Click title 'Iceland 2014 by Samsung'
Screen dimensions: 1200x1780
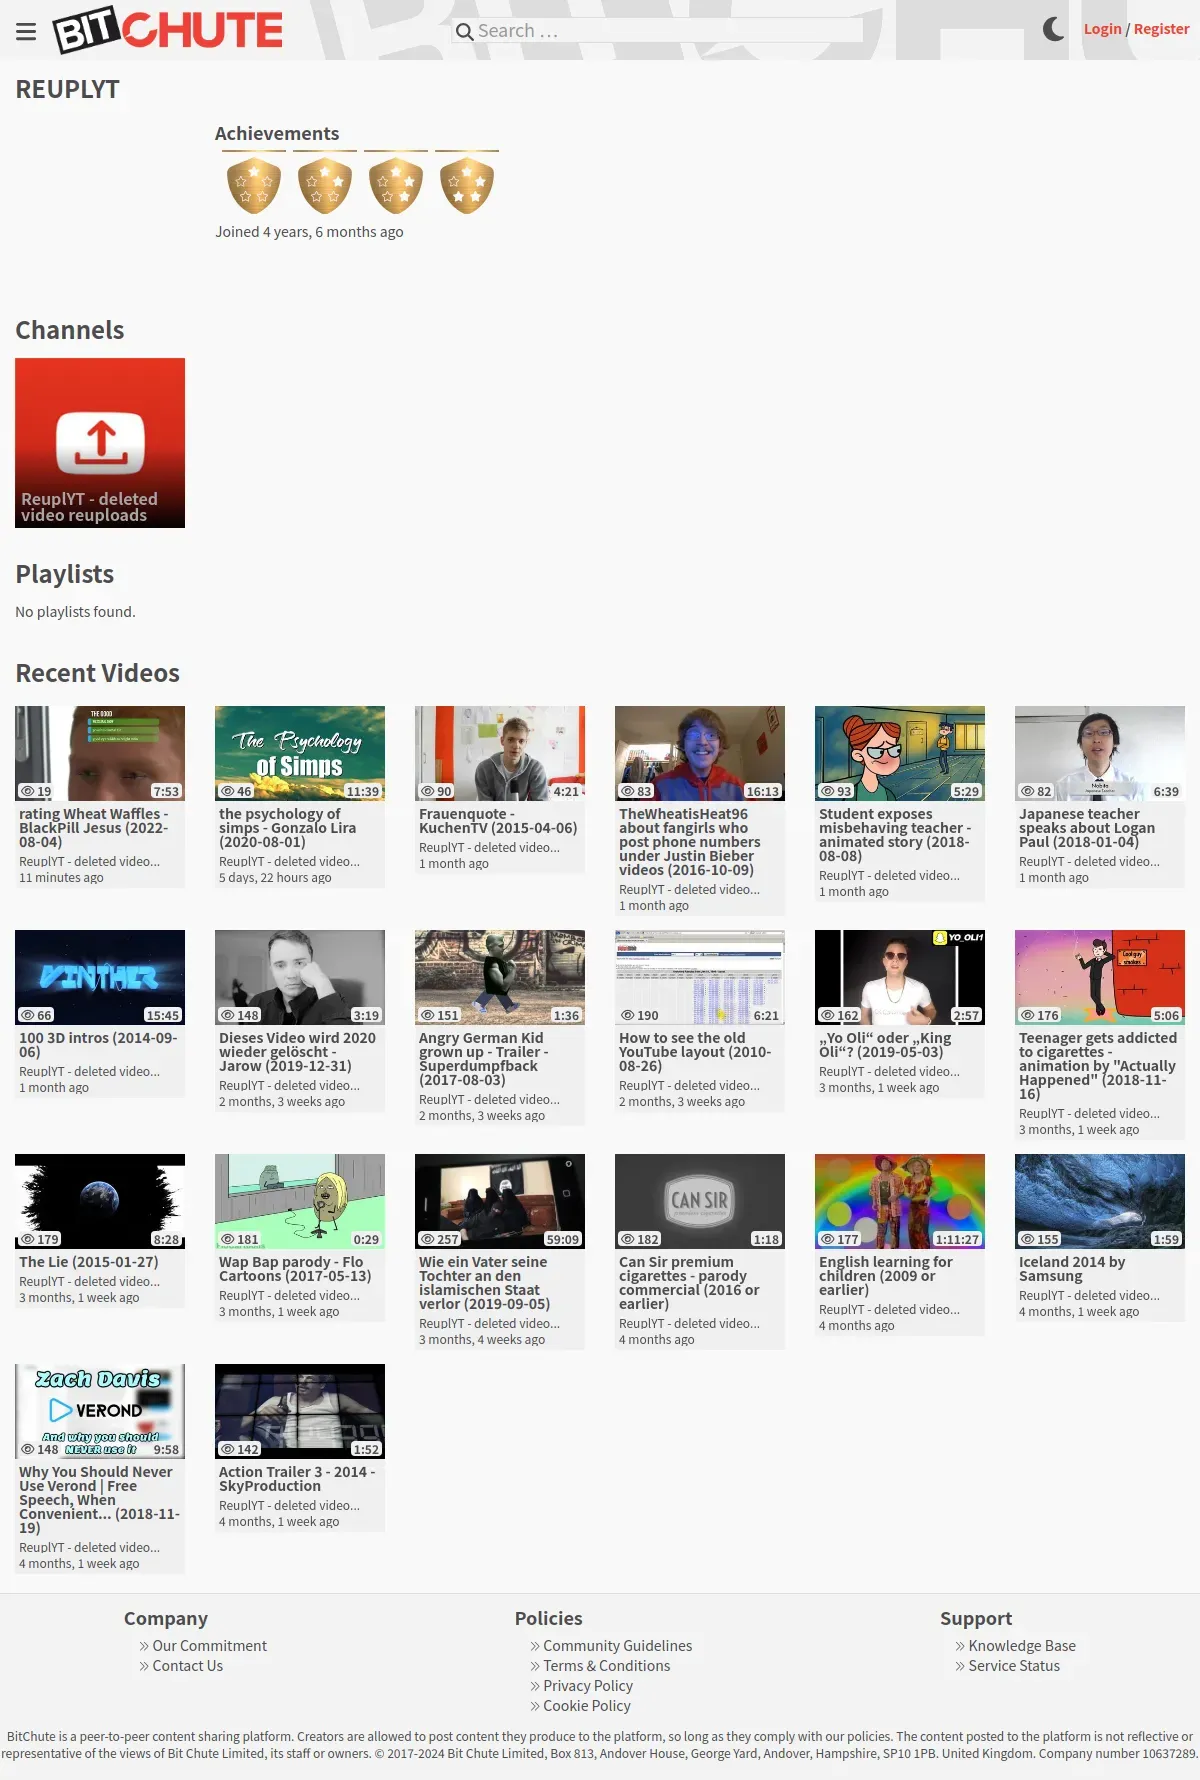coord(1072,1269)
